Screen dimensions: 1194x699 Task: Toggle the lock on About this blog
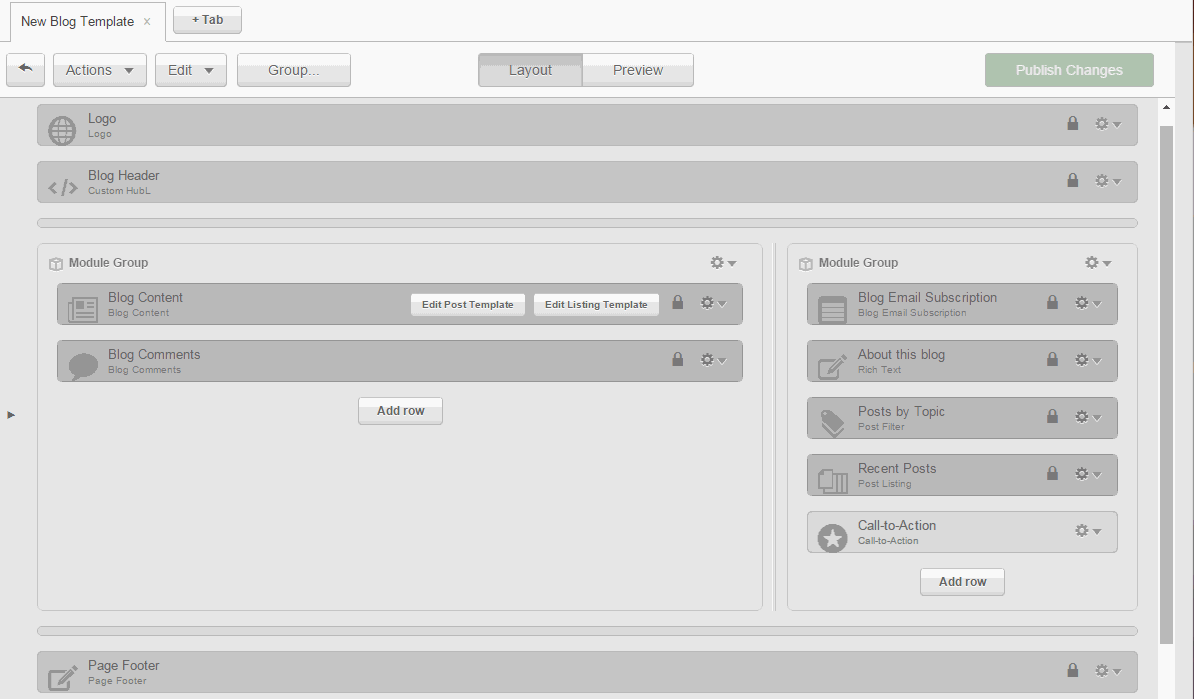coord(1051,360)
